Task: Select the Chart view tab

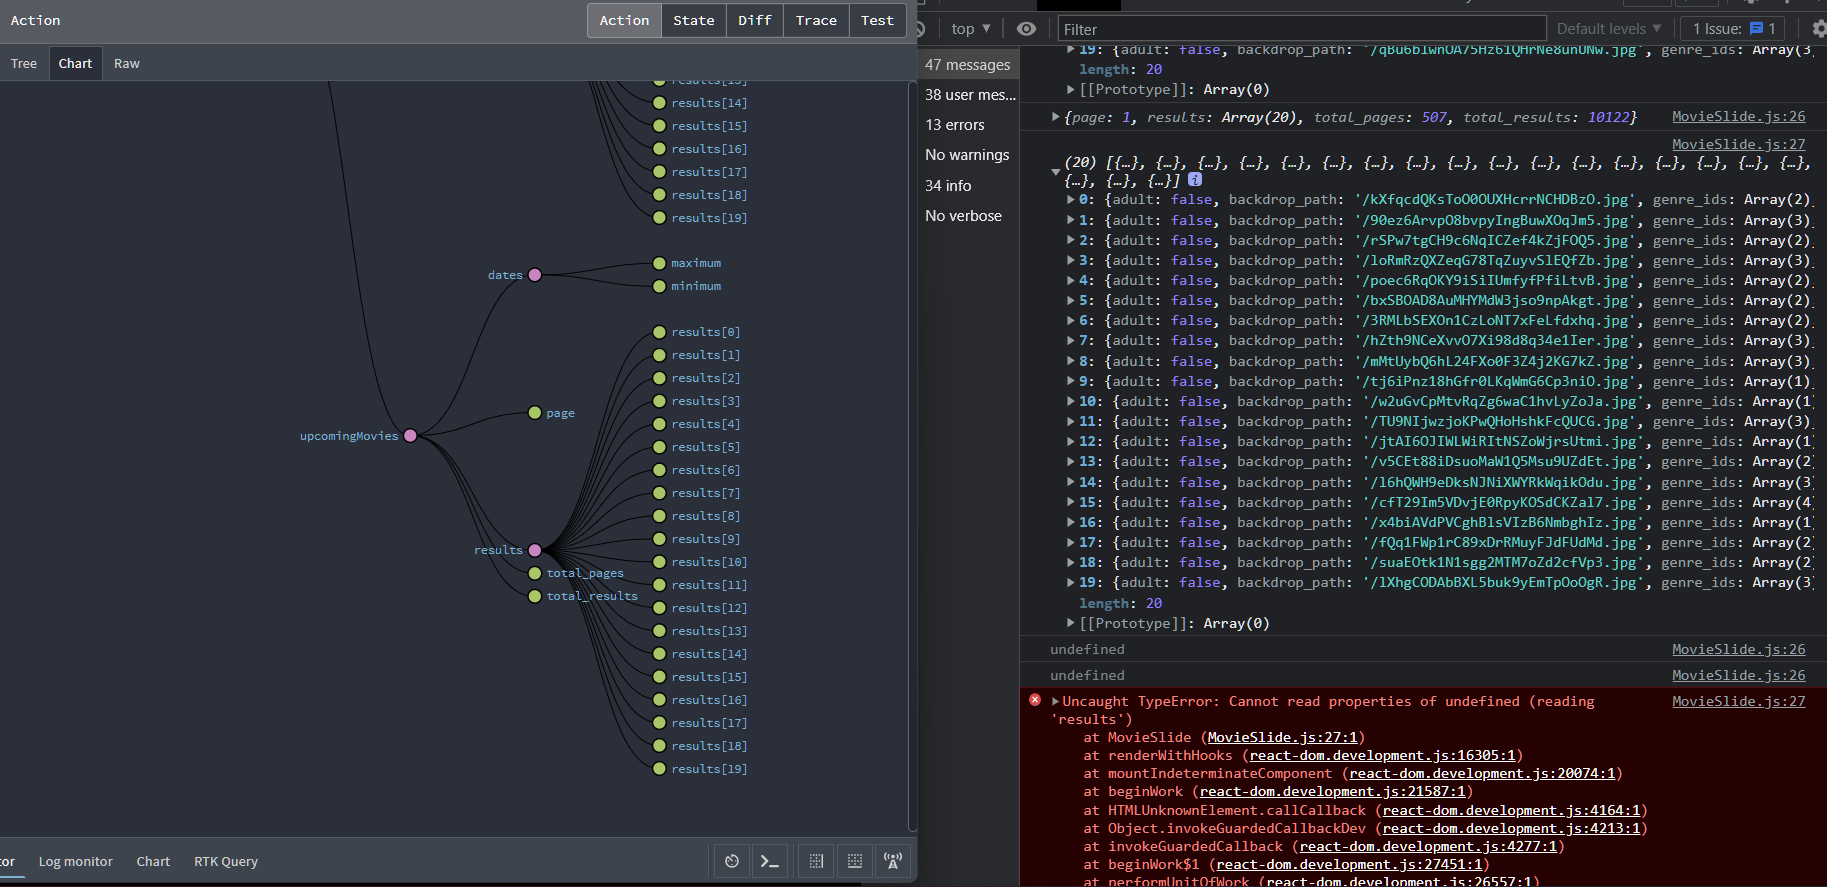Action: point(75,63)
